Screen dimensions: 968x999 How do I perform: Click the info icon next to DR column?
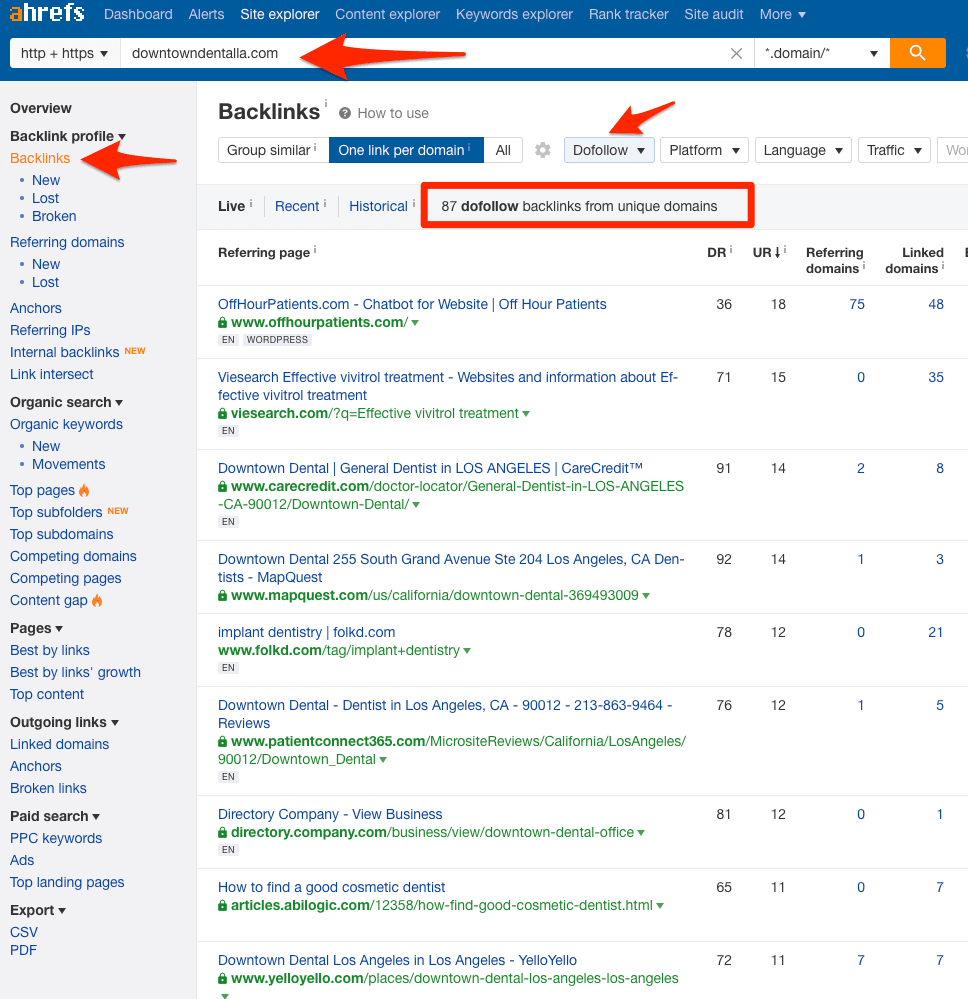[x=730, y=250]
